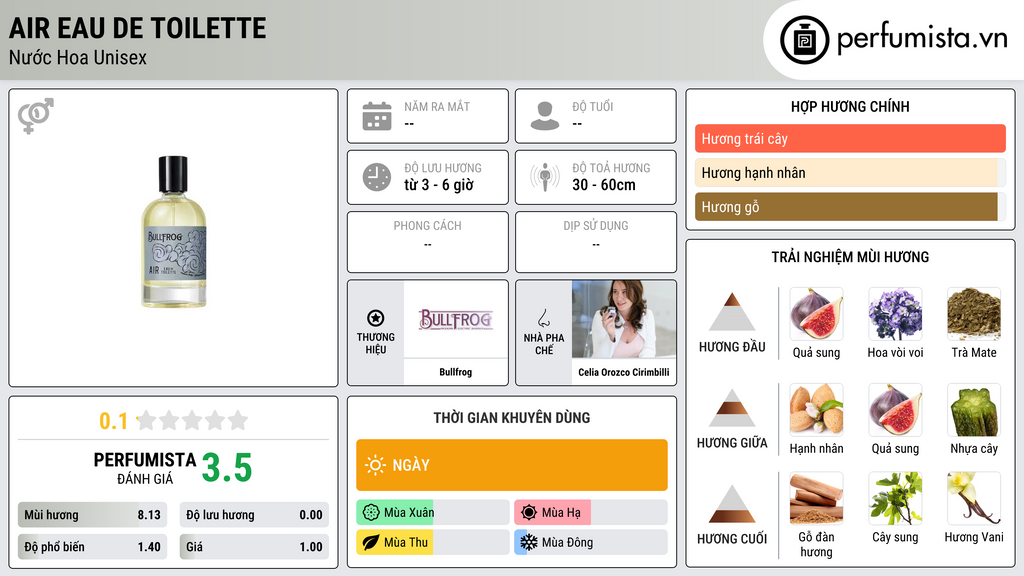Click the Độ lưu hương 0.00 score bar
This screenshot has width=1024, height=576.
[x=254, y=515]
